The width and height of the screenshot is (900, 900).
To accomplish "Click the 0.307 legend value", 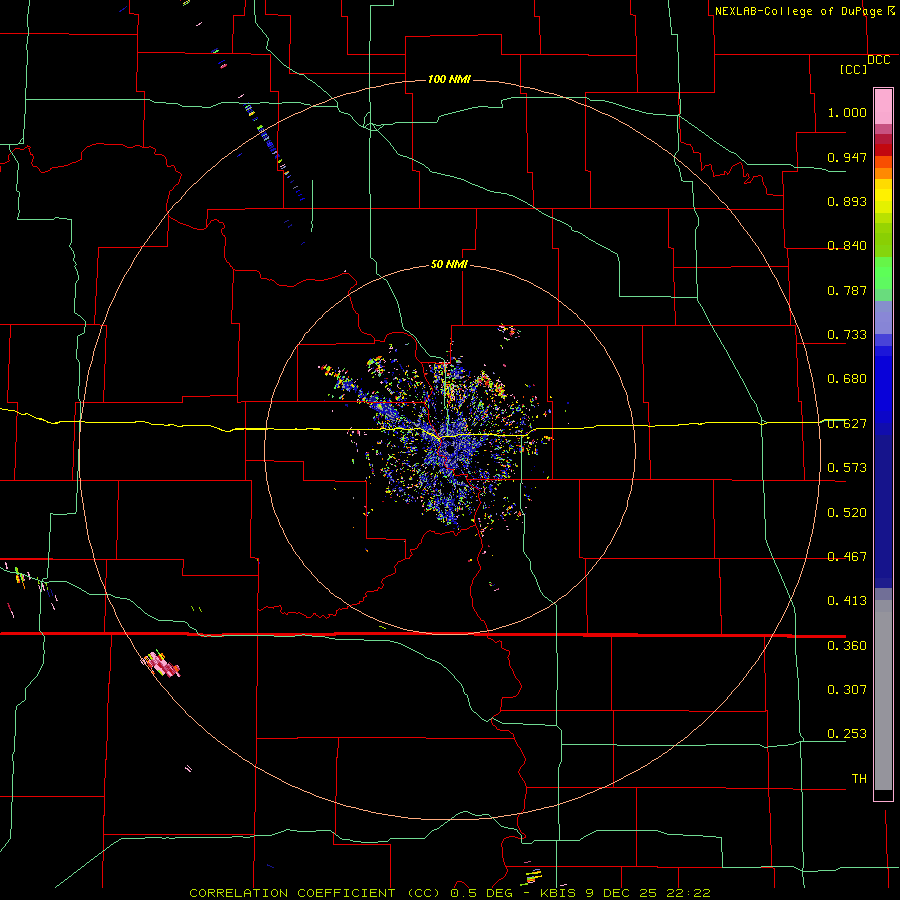I will [x=847, y=690].
